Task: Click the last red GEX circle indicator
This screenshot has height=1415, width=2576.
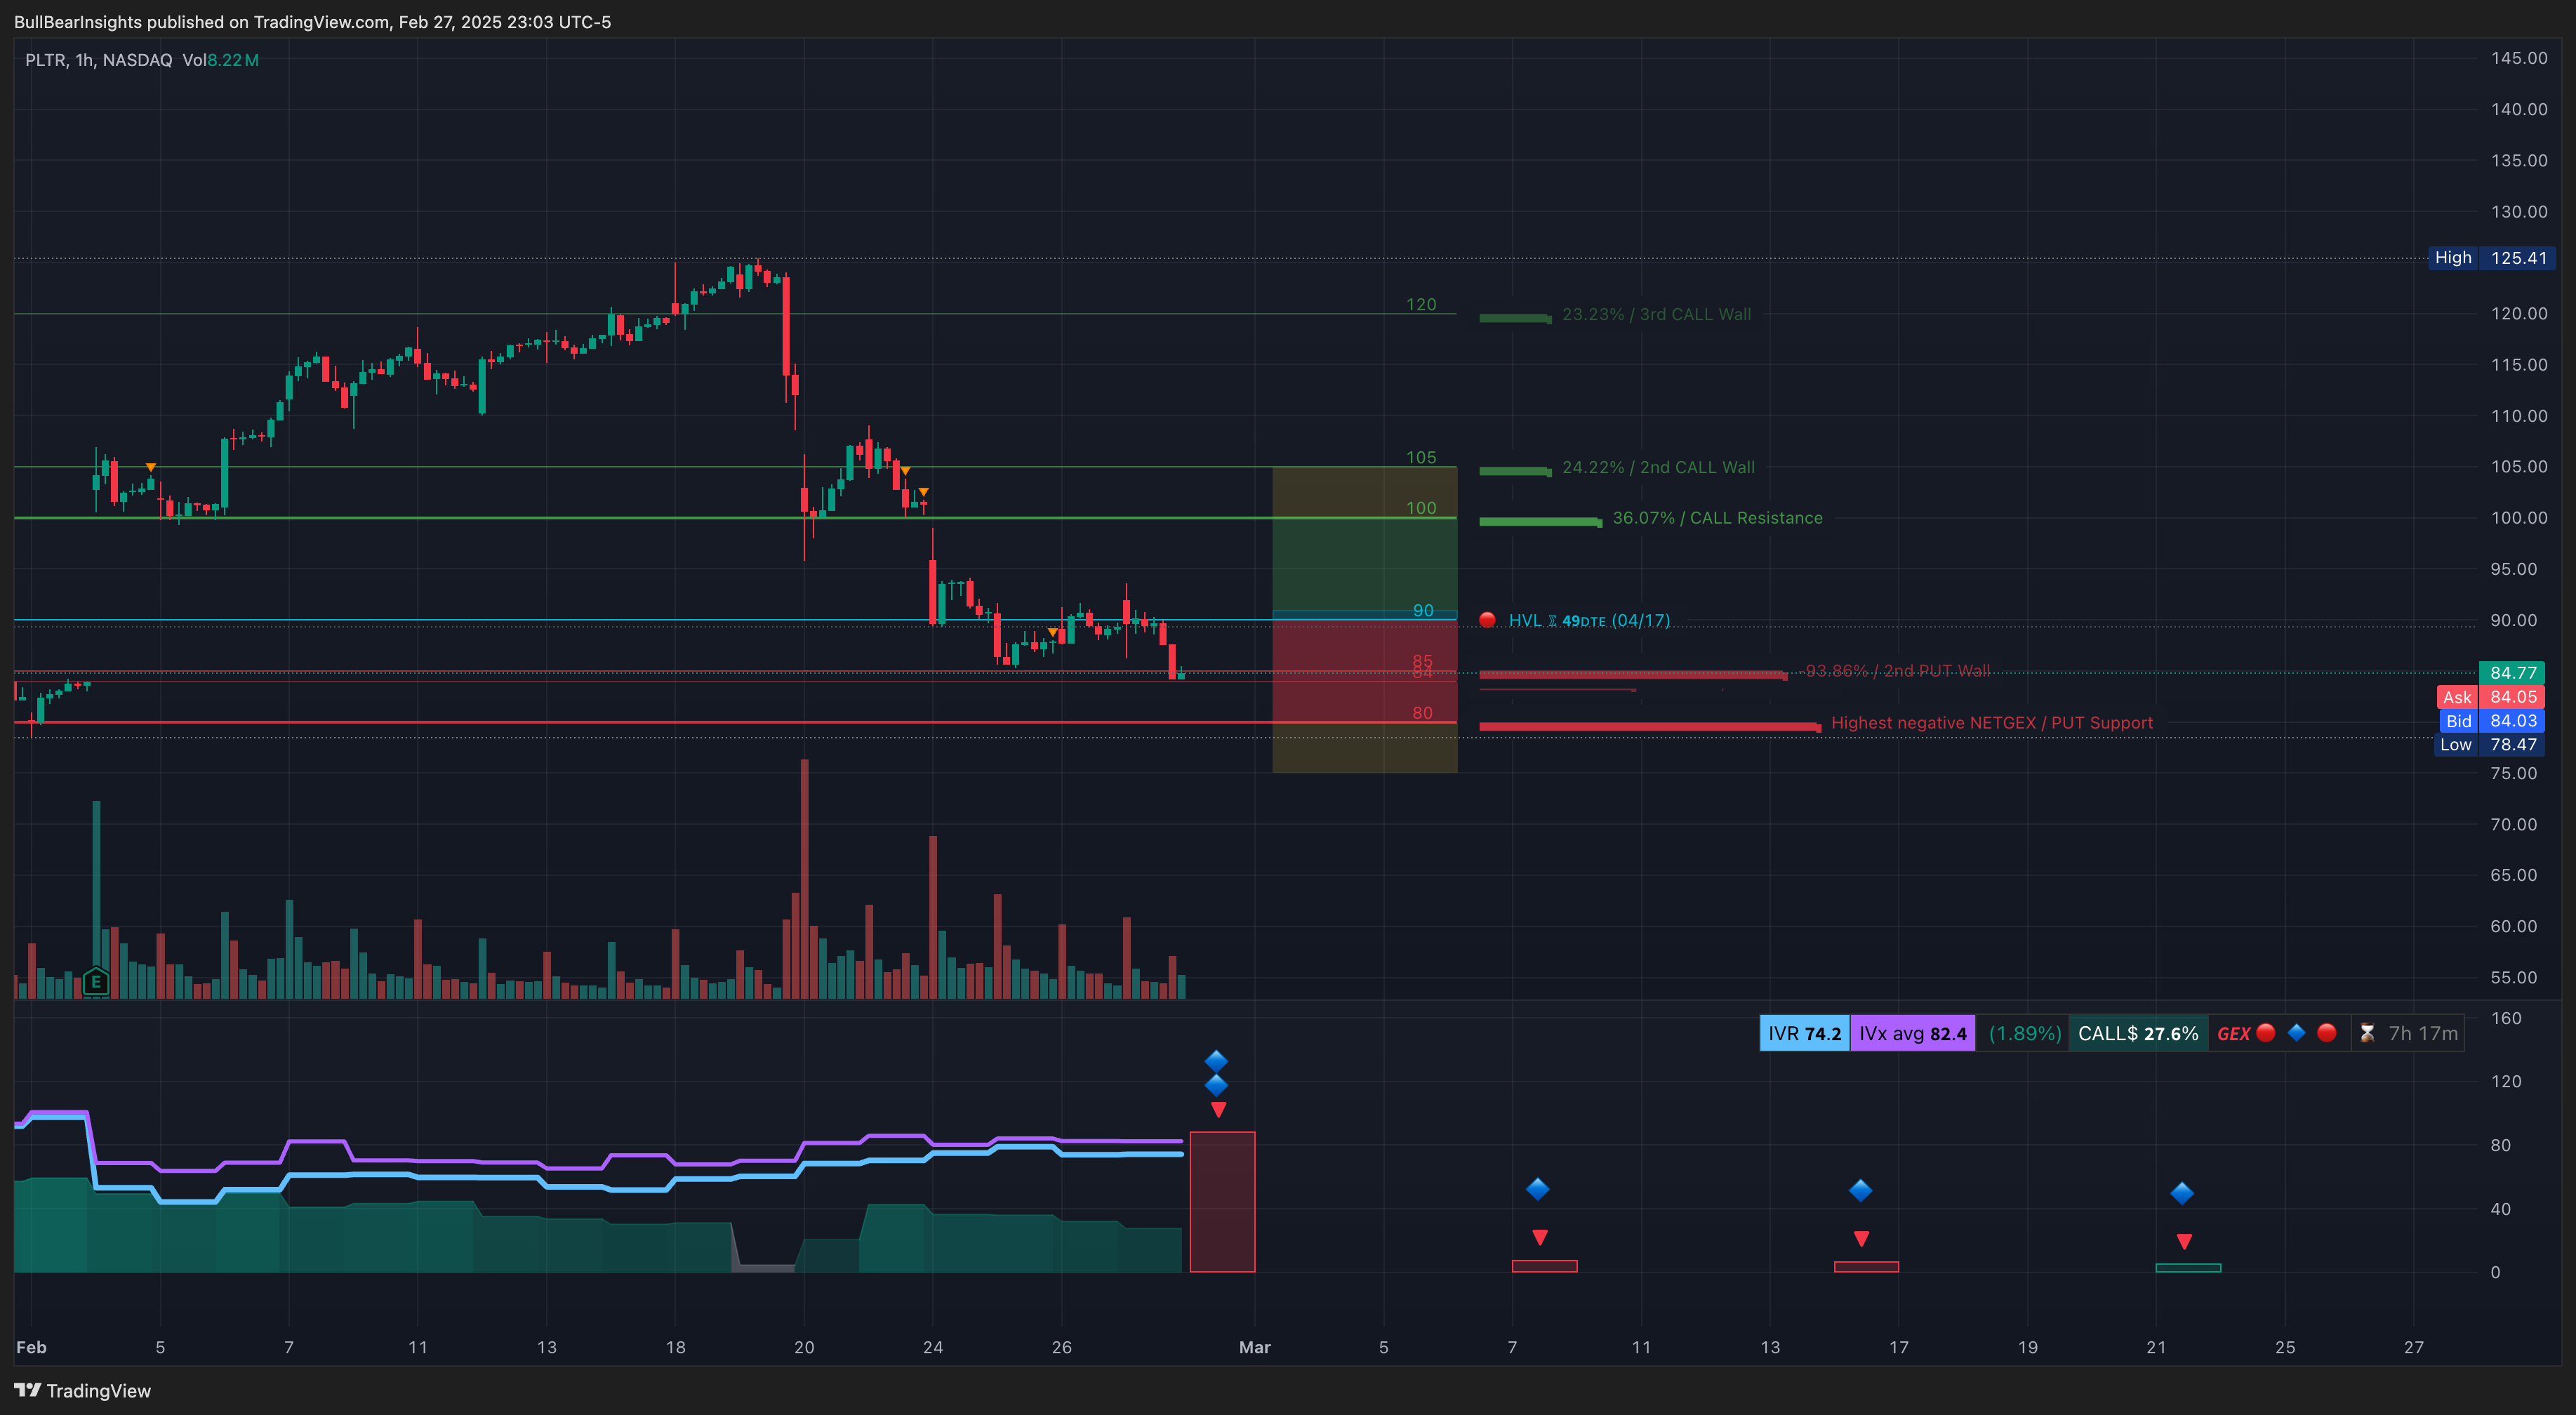Action: coord(2327,1033)
